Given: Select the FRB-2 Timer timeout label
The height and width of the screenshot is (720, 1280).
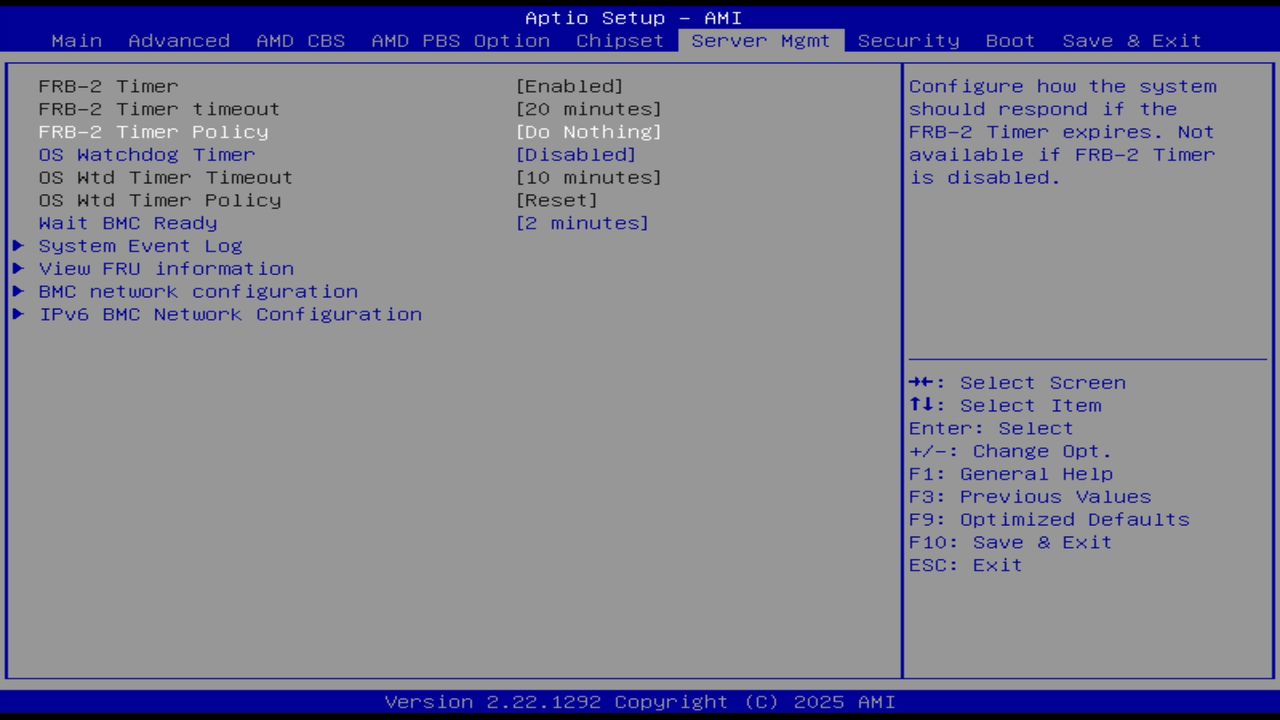Looking at the screenshot, I should coord(160,109).
